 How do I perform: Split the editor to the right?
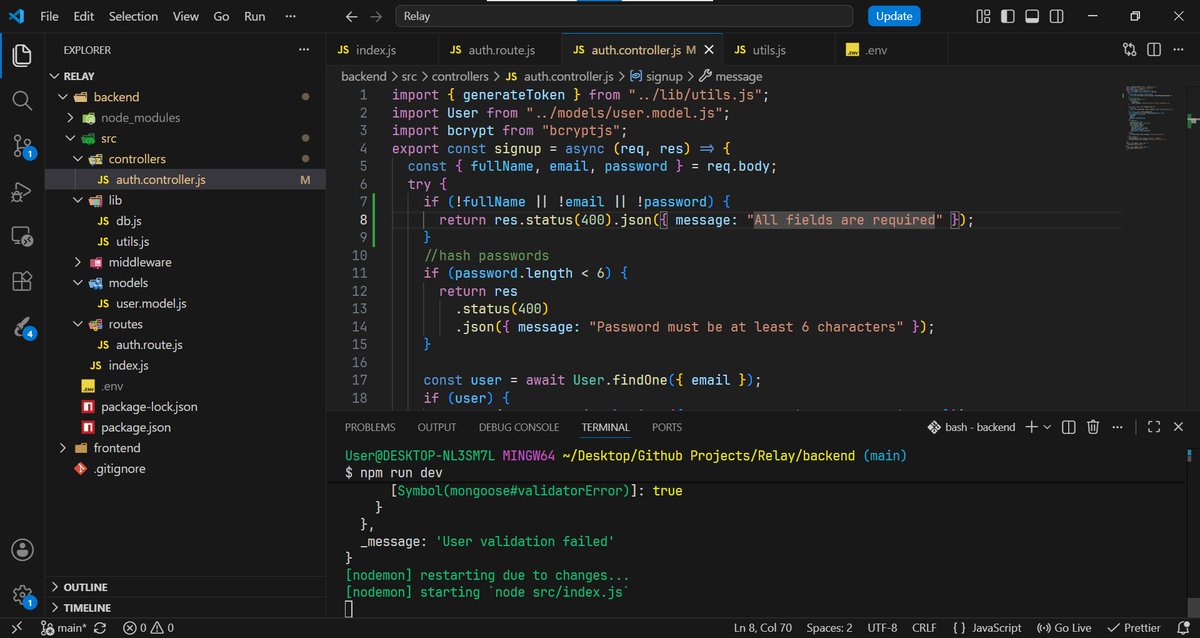[1154, 49]
